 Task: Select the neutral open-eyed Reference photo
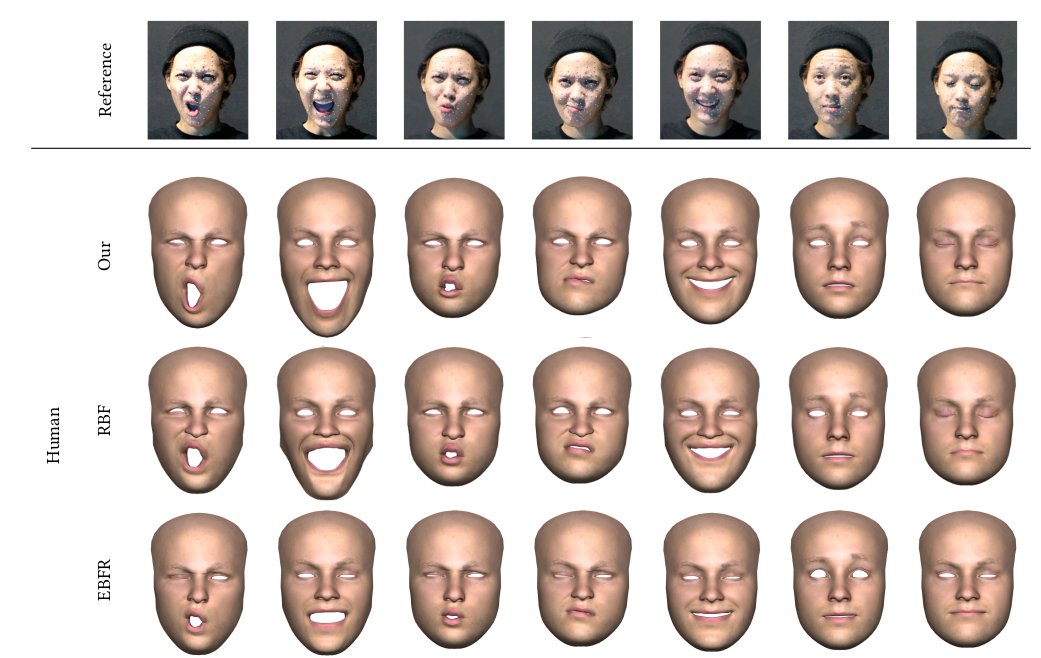tap(839, 80)
